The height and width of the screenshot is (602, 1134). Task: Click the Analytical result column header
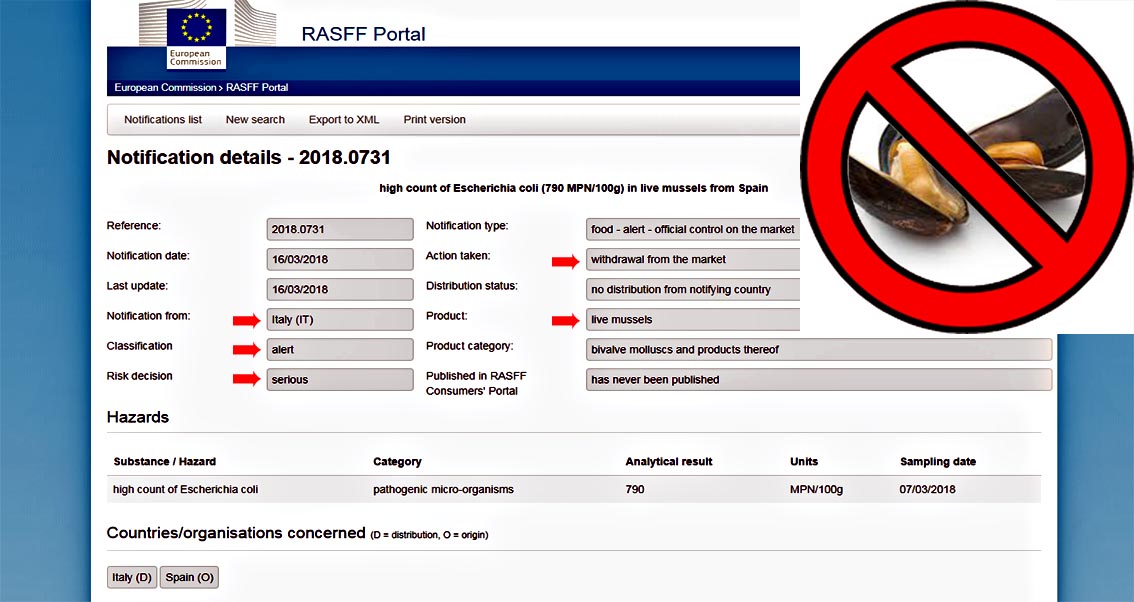(x=669, y=462)
